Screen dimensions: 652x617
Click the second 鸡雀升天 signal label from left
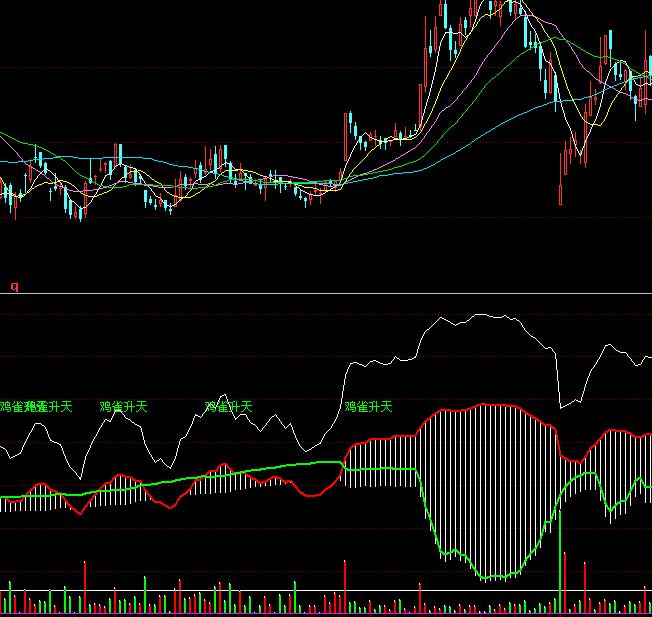[123, 407]
